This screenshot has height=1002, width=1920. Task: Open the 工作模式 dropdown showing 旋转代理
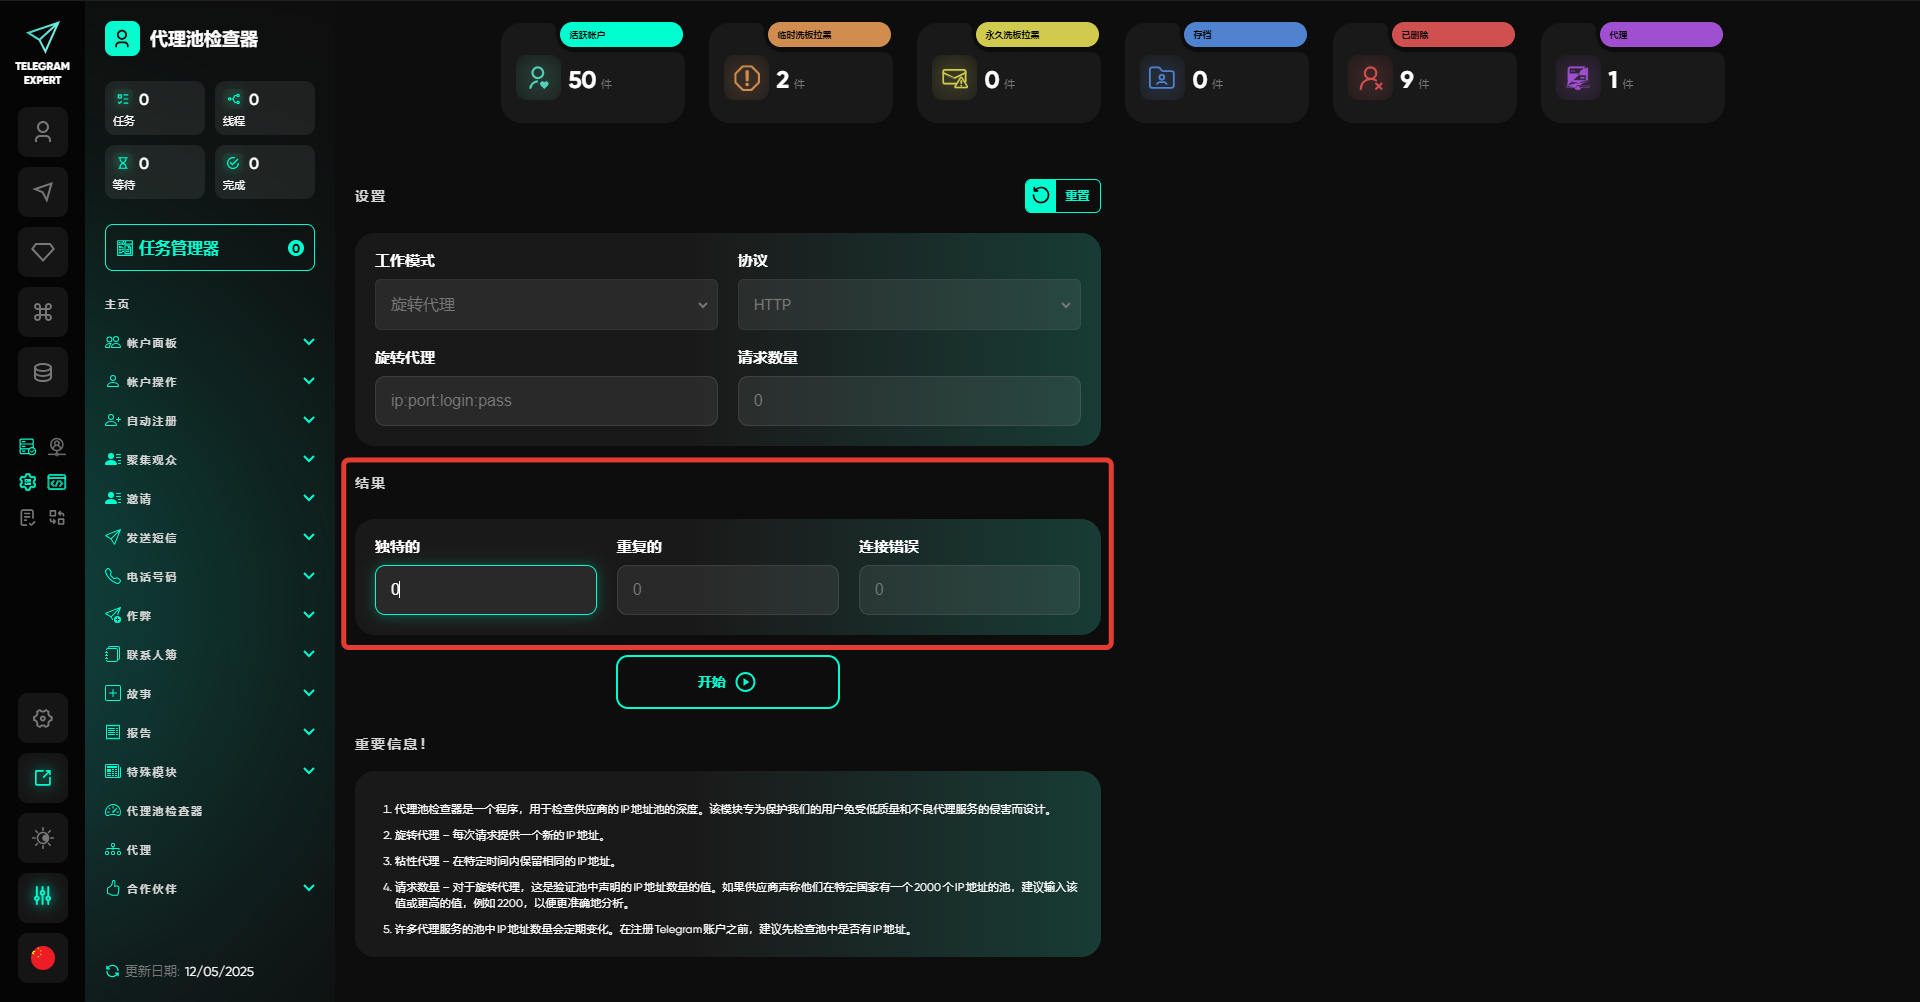tap(546, 305)
